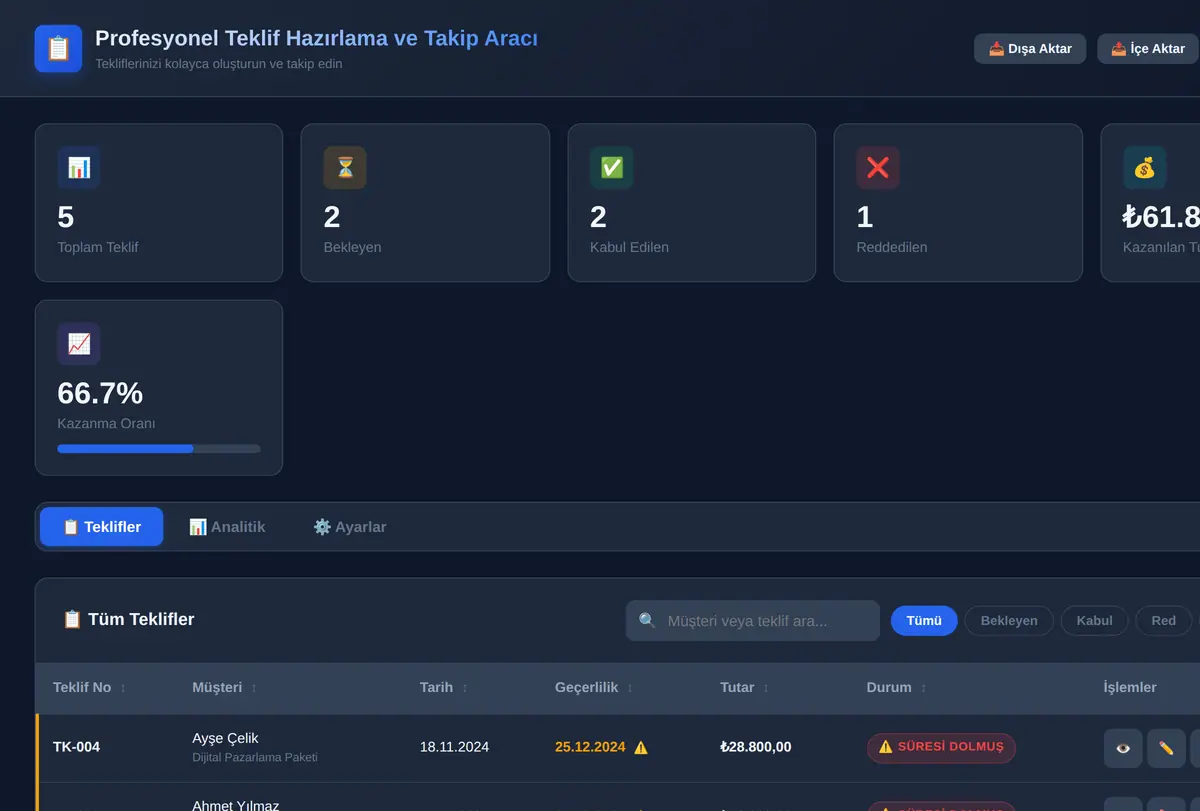Click the hourglass icon on Bekleyen card
Viewport: 1200px width, 811px height.
[x=345, y=168]
